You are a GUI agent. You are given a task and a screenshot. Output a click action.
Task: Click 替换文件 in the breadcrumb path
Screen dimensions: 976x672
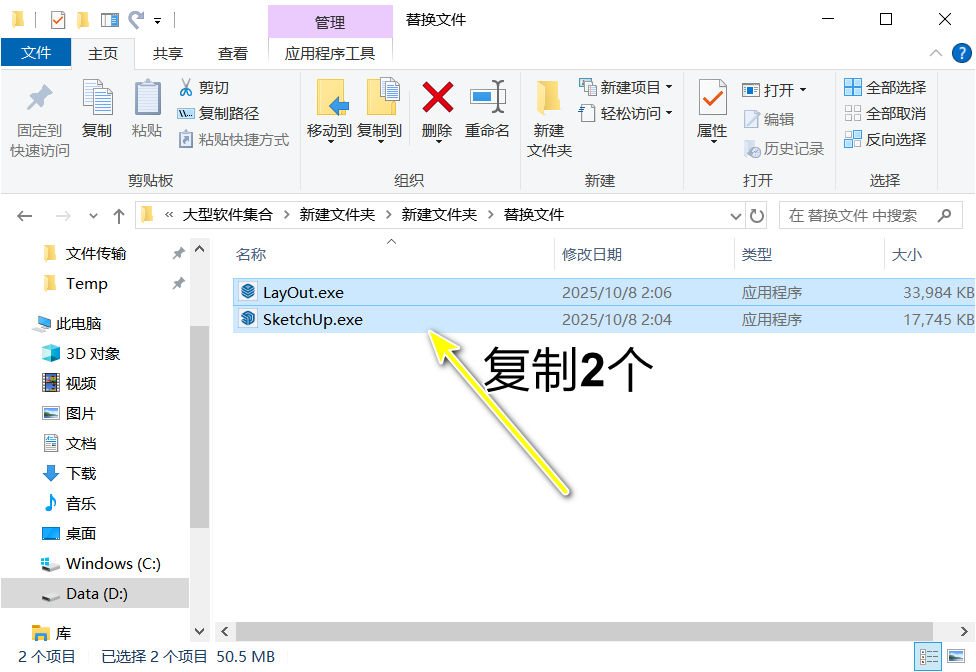click(533, 215)
